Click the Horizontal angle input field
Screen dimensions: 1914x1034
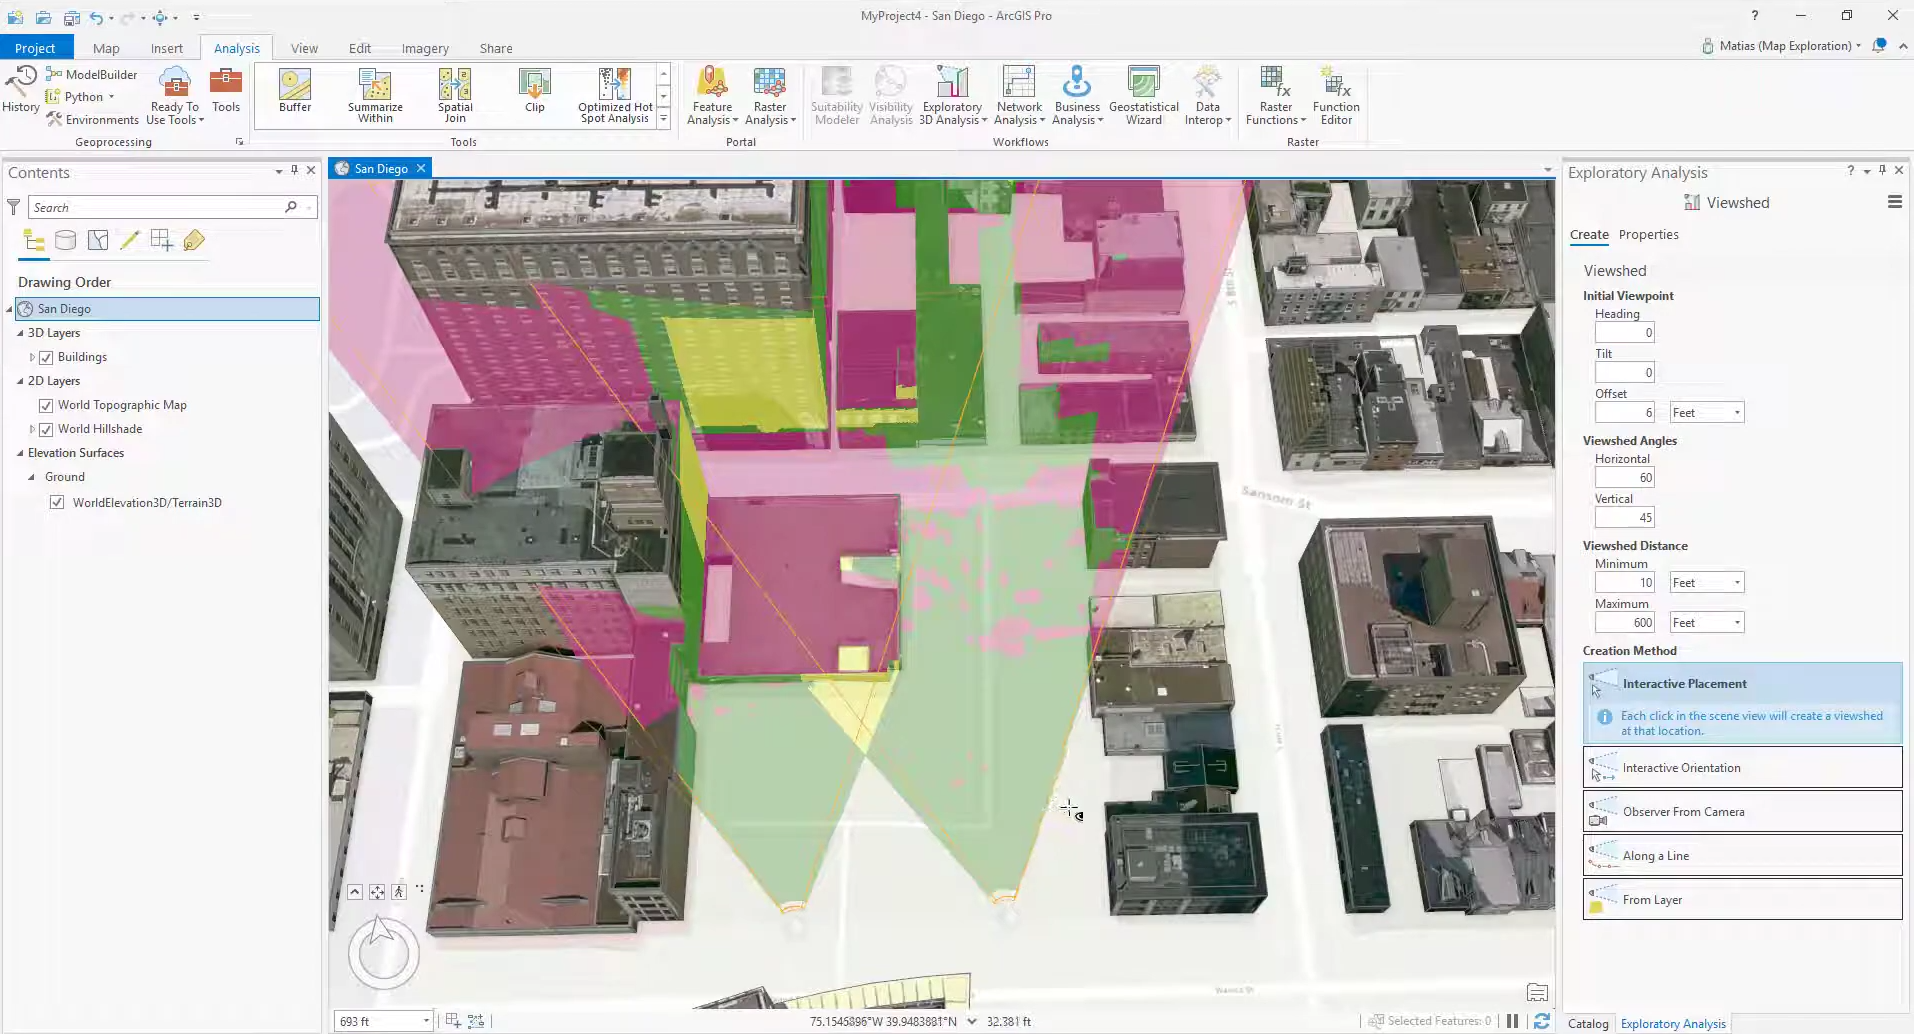click(x=1625, y=478)
